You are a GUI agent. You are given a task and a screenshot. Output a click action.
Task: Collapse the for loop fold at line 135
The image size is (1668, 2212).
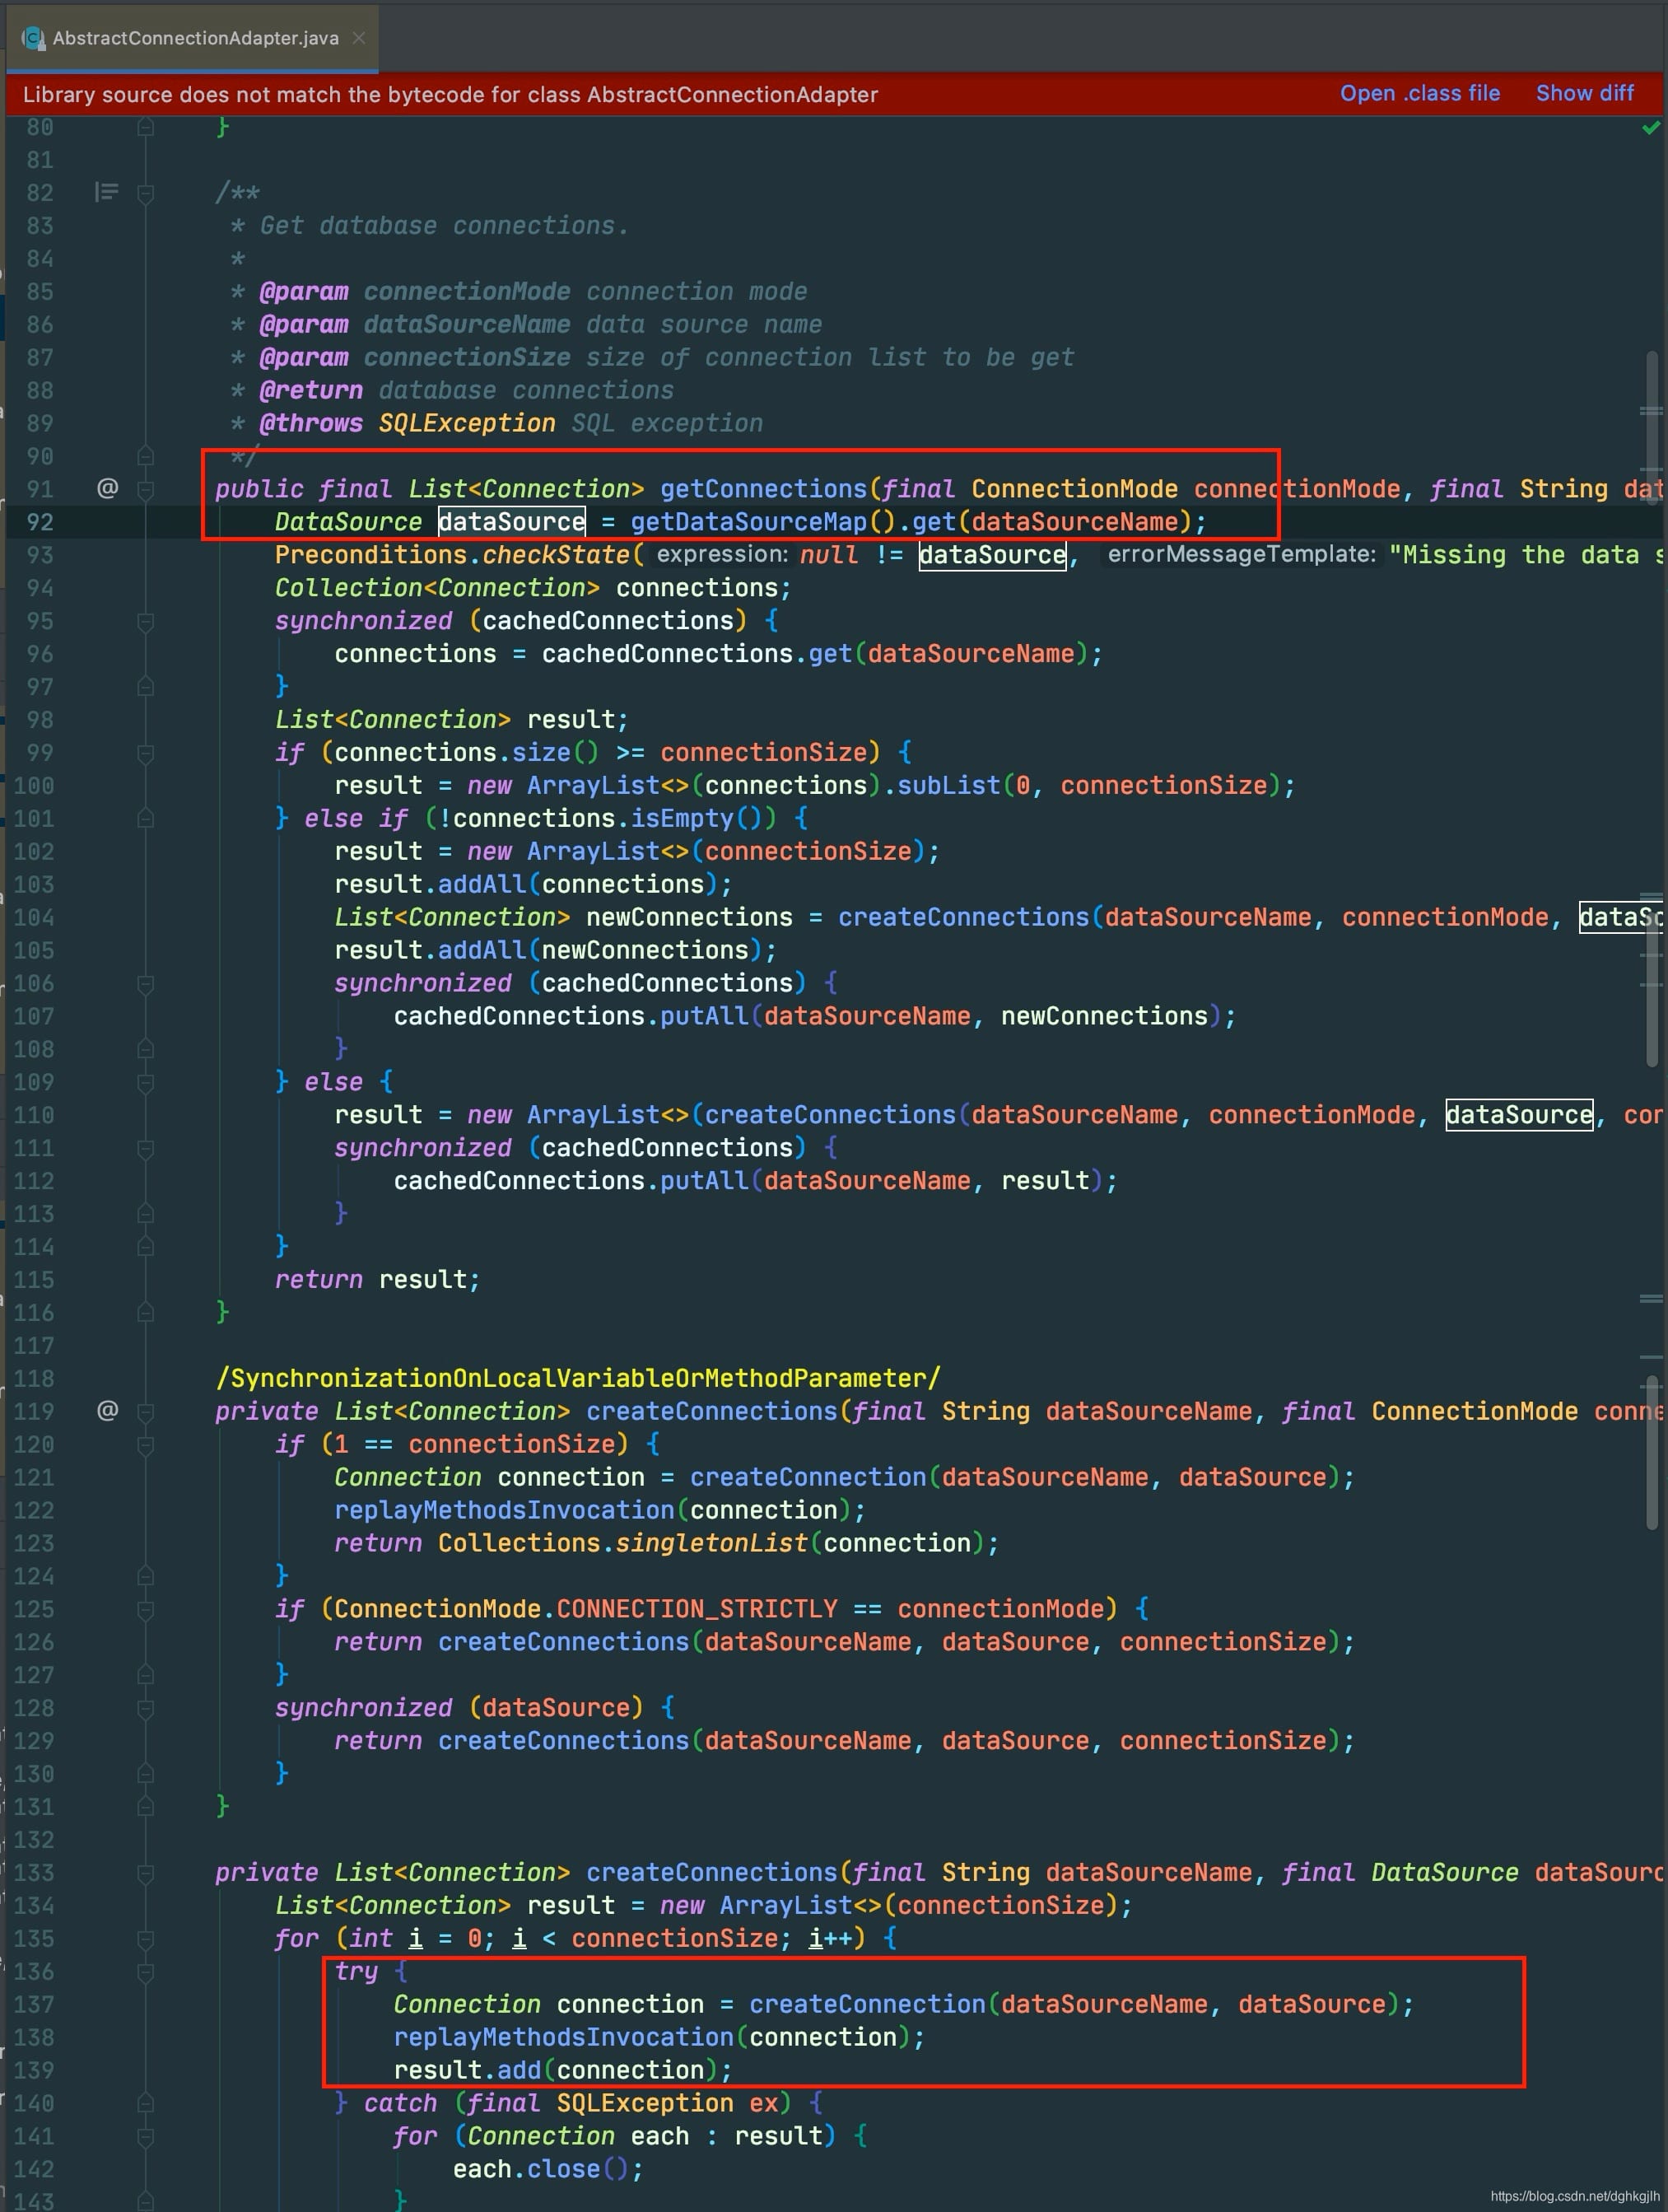pos(146,1938)
